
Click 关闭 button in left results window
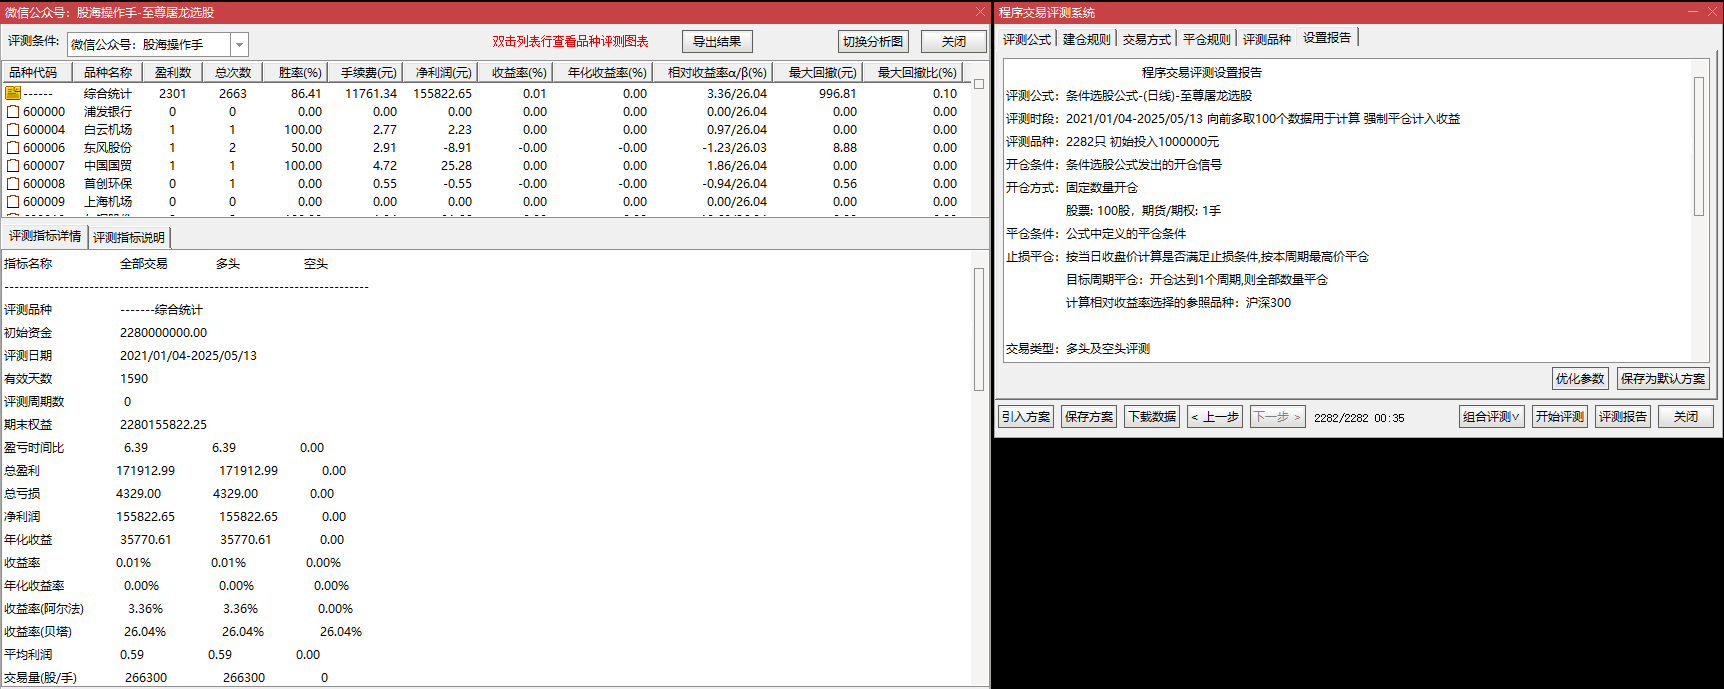[954, 42]
